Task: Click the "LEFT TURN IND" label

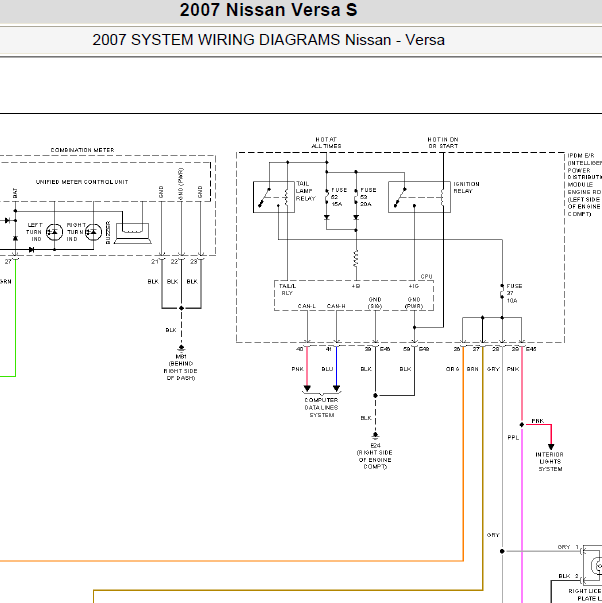Action: tap(34, 232)
